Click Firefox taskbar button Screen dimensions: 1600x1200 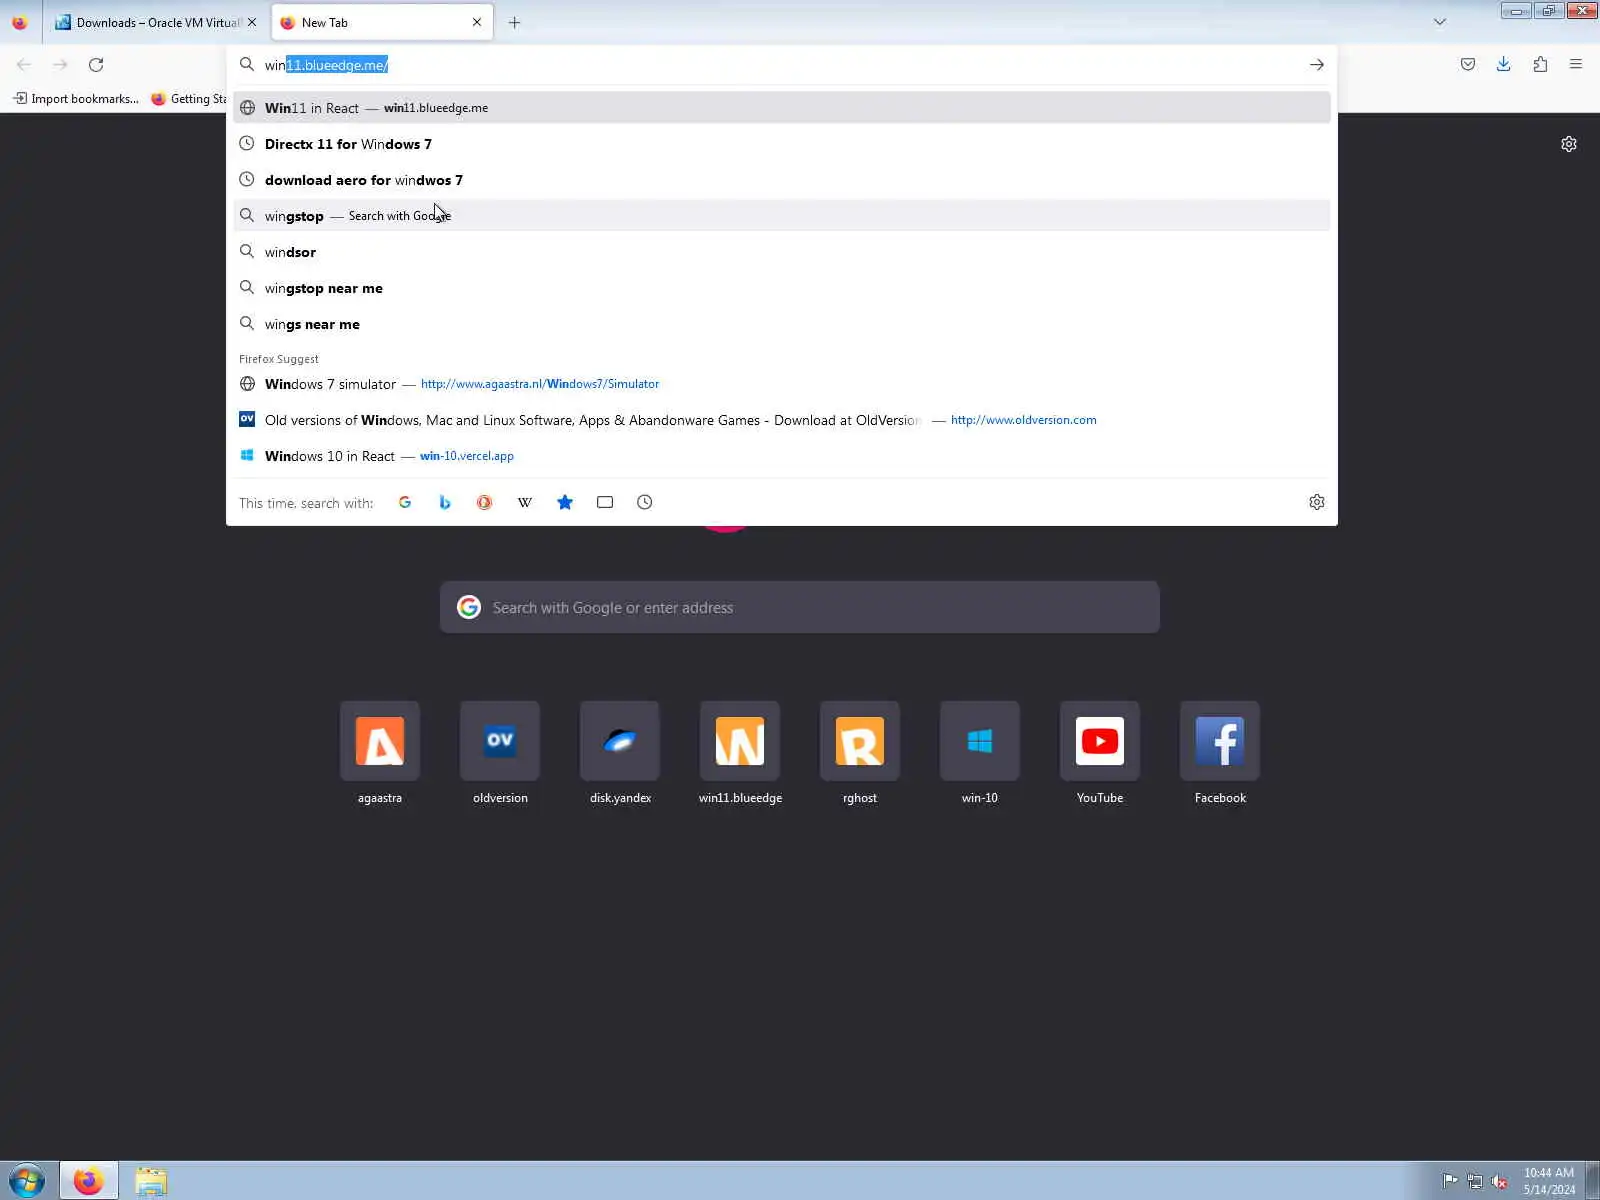pos(88,1181)
